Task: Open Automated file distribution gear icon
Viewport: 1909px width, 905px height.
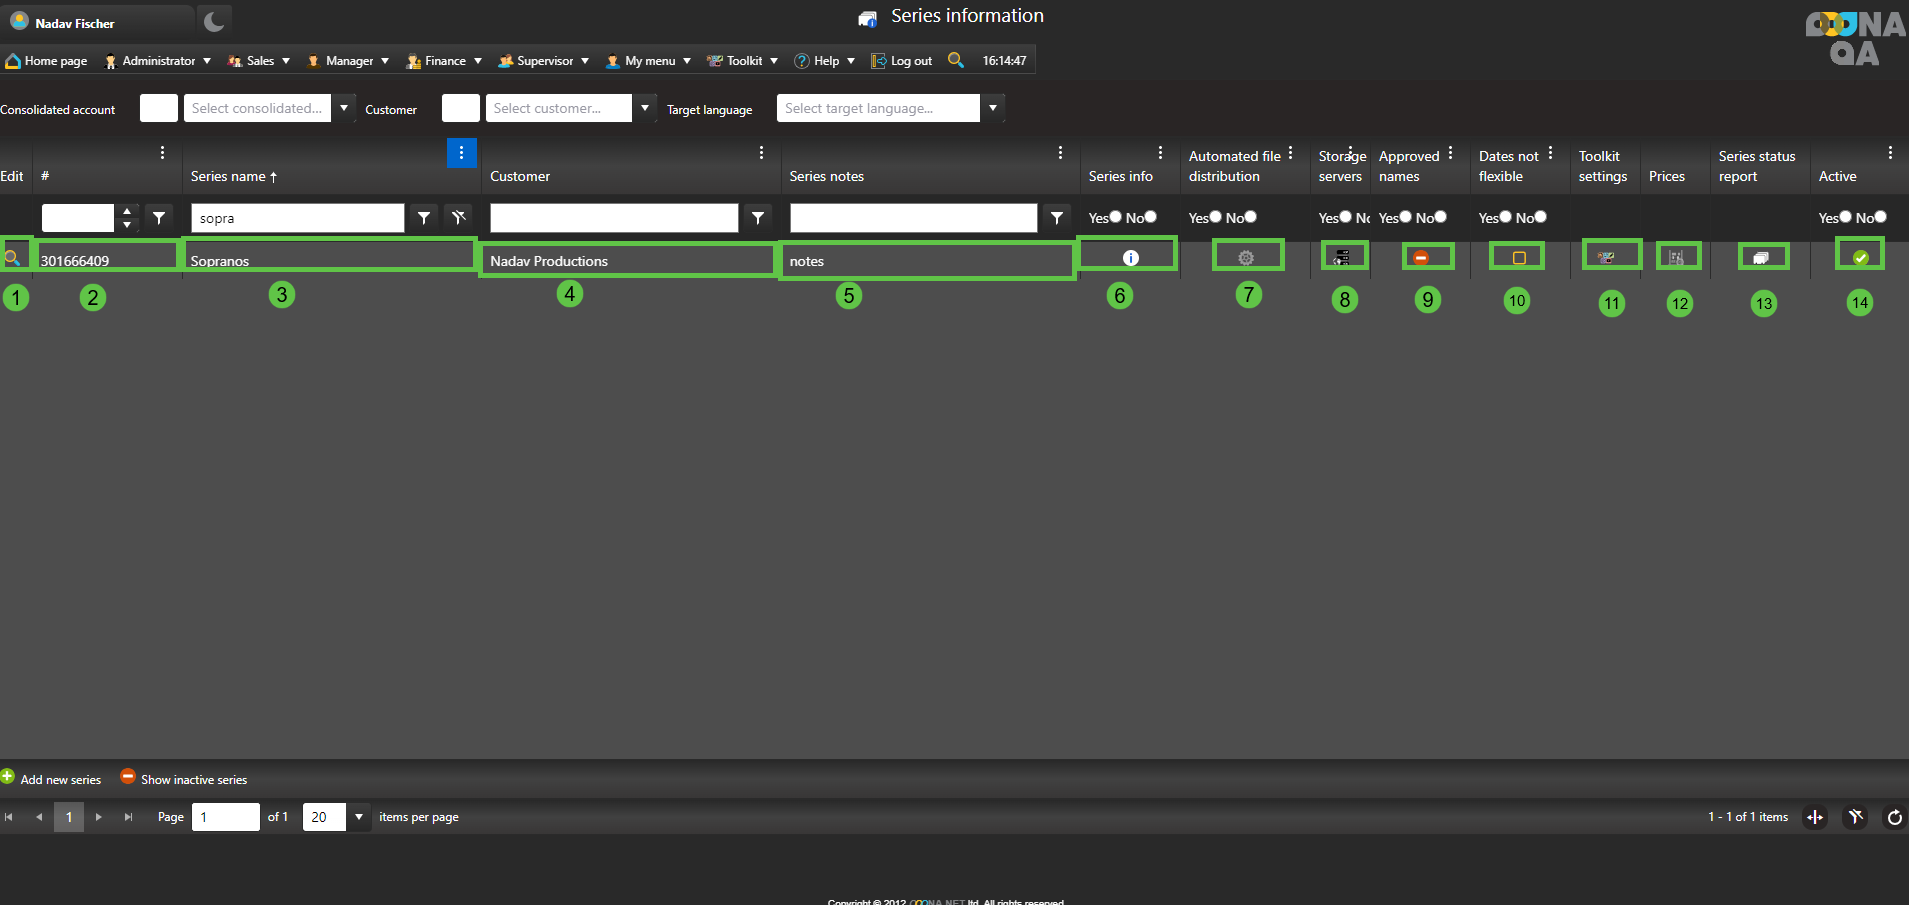Action: (x=1246, y=258)
